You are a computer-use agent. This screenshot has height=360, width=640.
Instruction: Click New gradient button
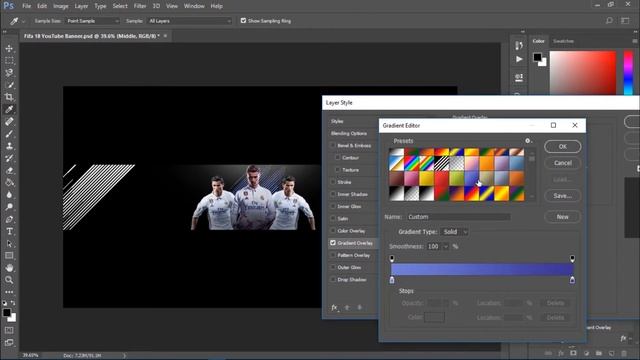tap(562, 217)
